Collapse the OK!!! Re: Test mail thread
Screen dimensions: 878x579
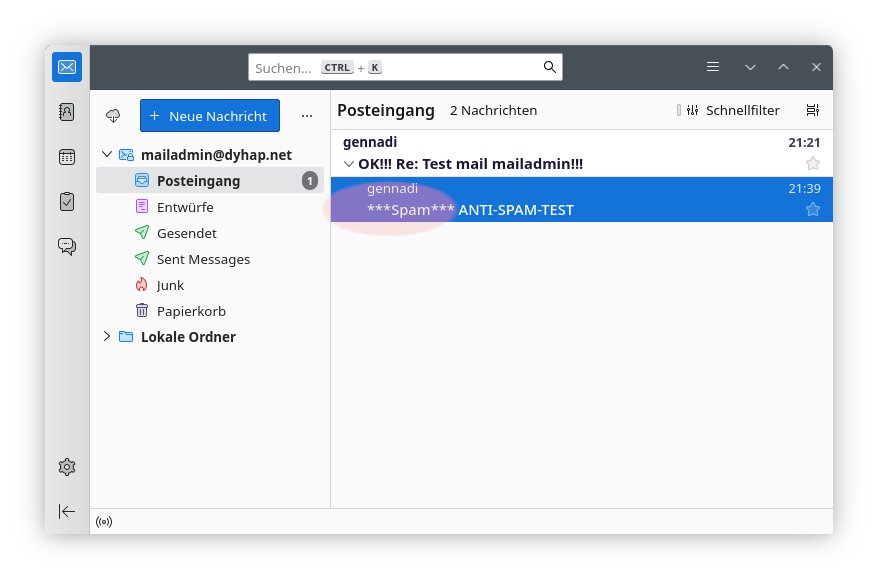348,163
